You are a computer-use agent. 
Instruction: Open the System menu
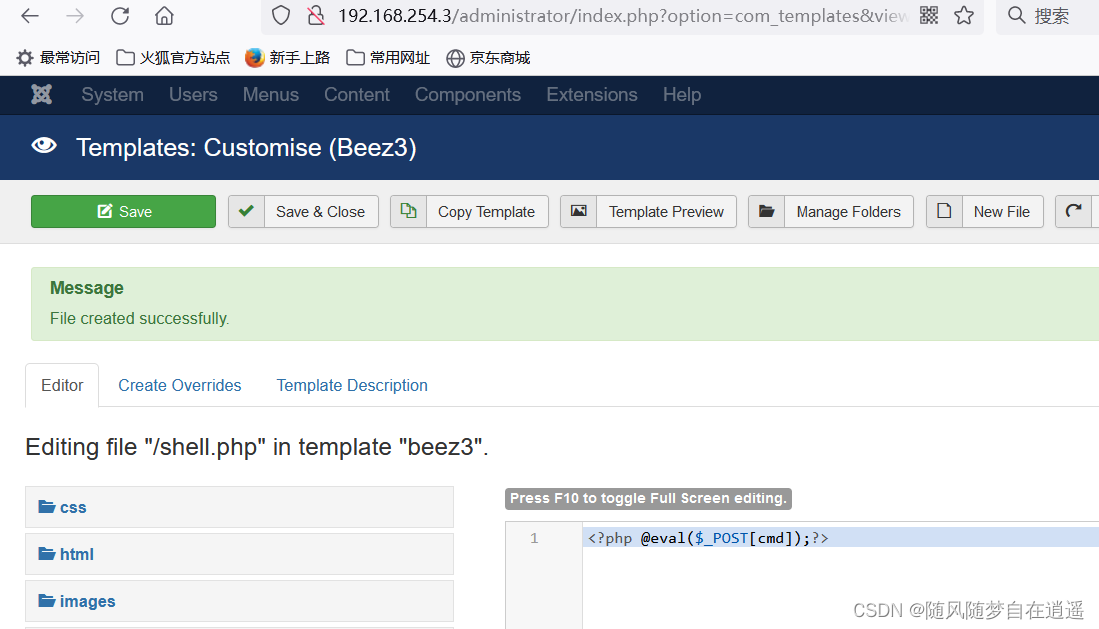(112, 95)
